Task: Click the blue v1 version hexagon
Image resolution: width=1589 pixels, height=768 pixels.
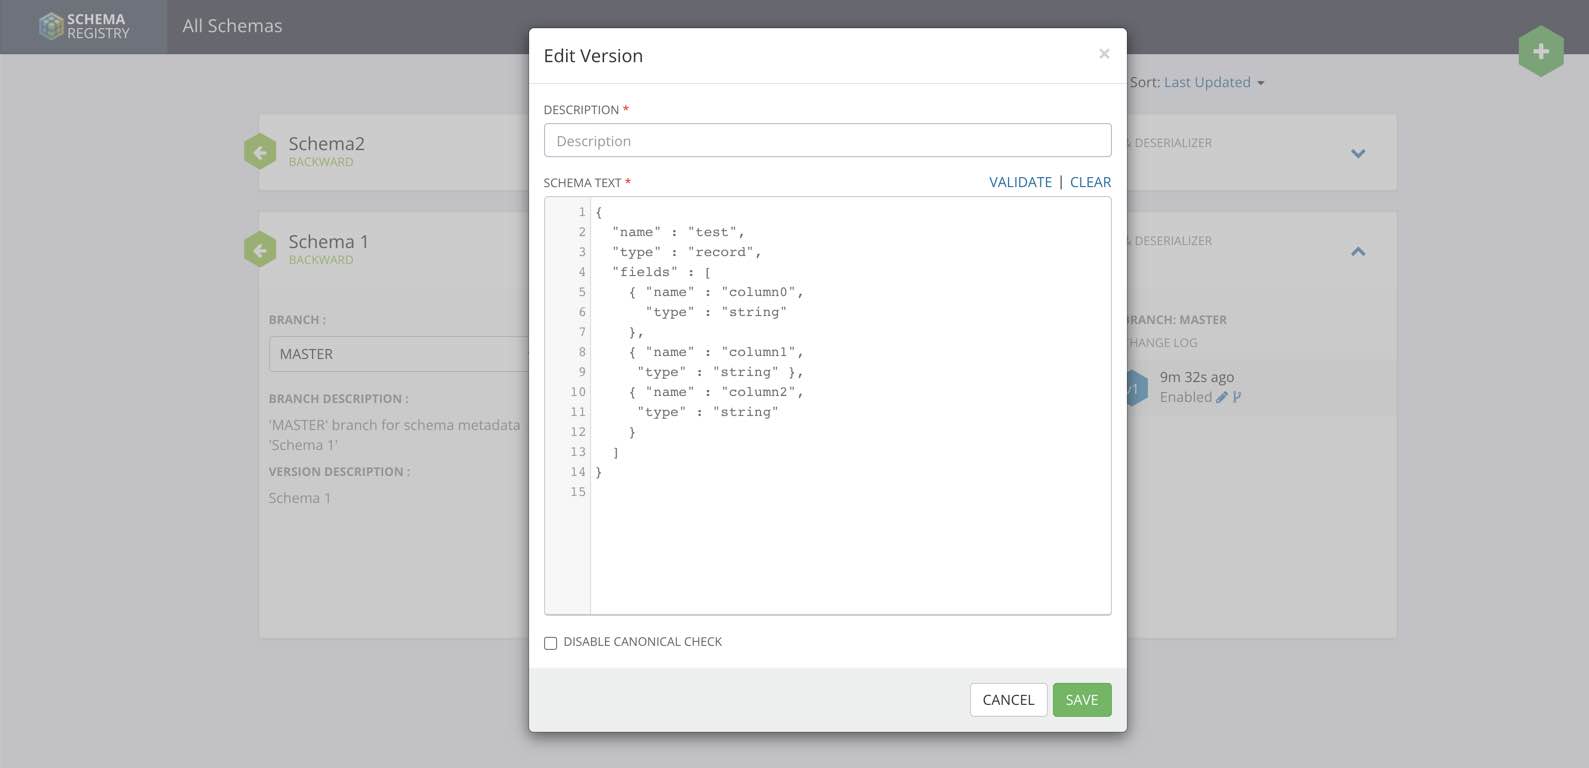Action: pyautogui.click(x=1135, y=388)
